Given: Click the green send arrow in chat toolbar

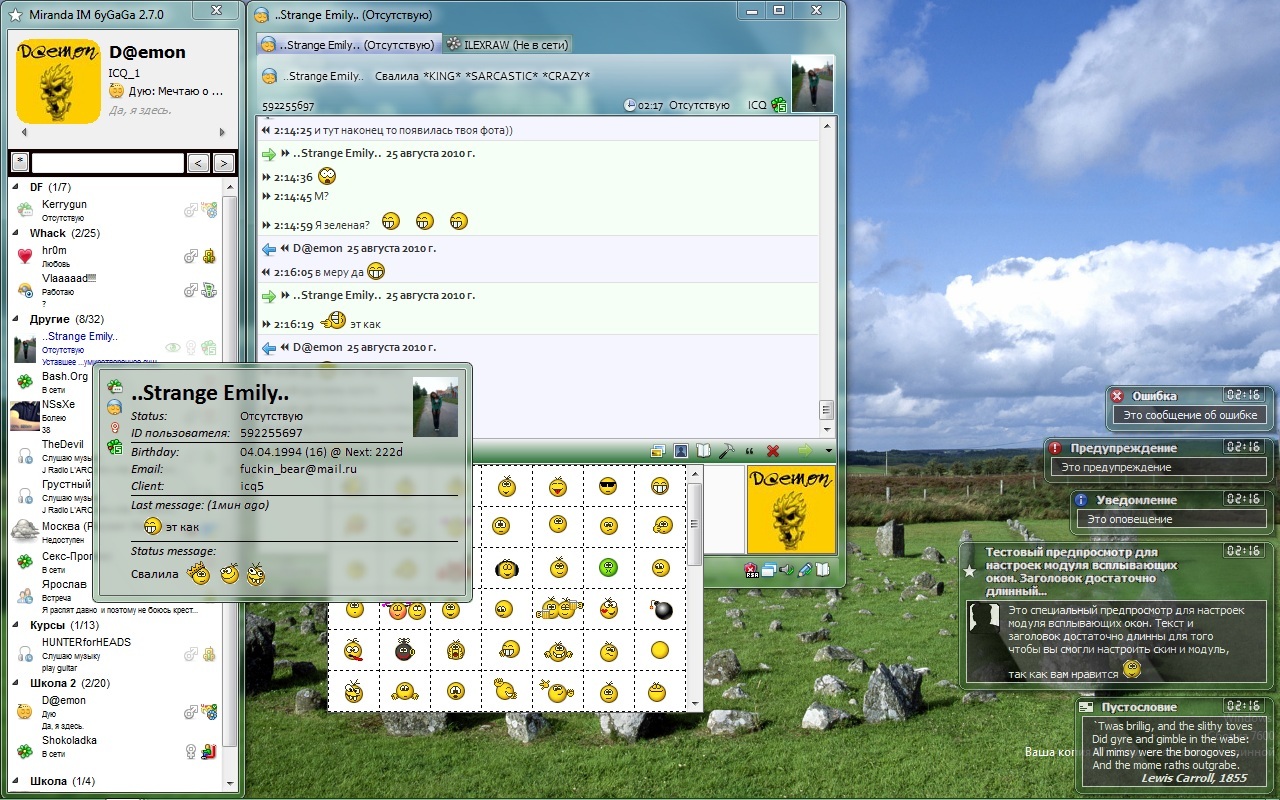Looking at the screenshot, I should (803, 451).
